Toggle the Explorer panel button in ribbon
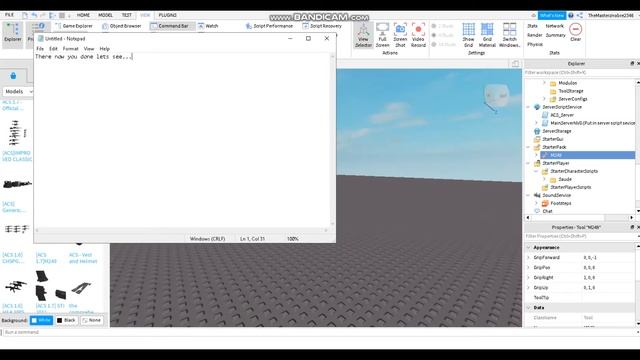640x360 pixels. [x=13, y=33]
